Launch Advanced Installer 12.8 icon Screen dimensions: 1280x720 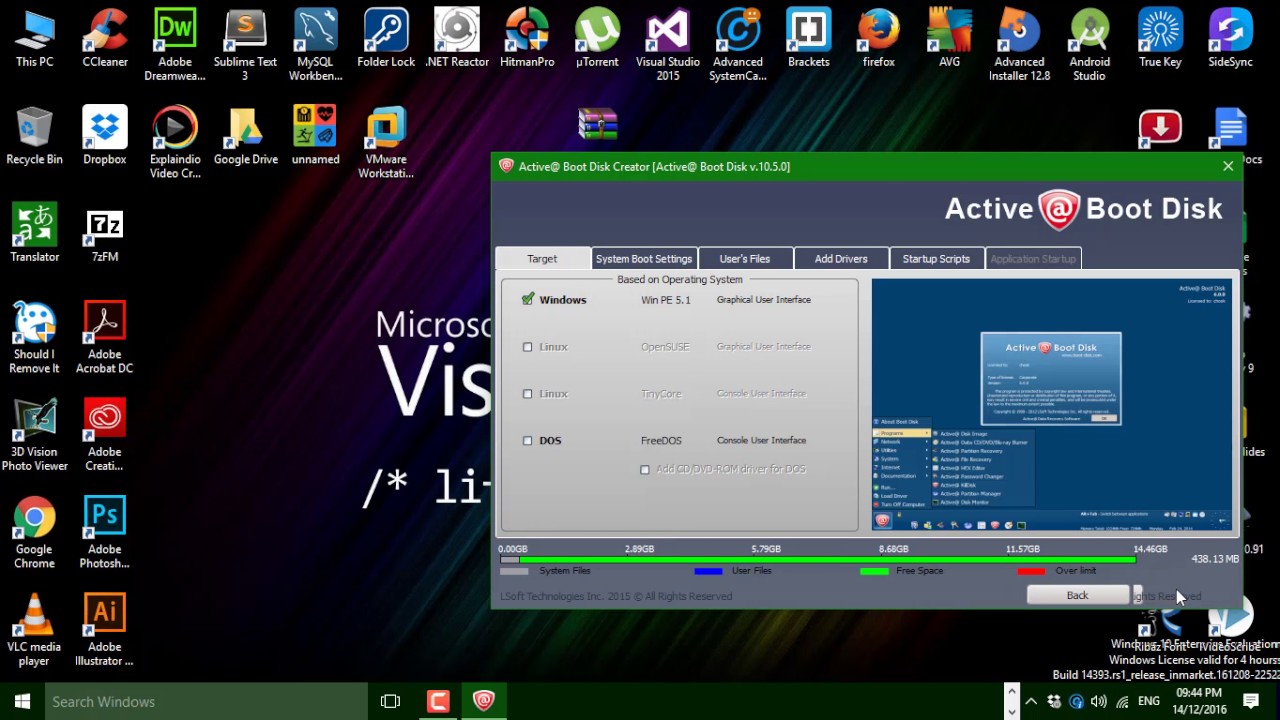[1019, 46]
